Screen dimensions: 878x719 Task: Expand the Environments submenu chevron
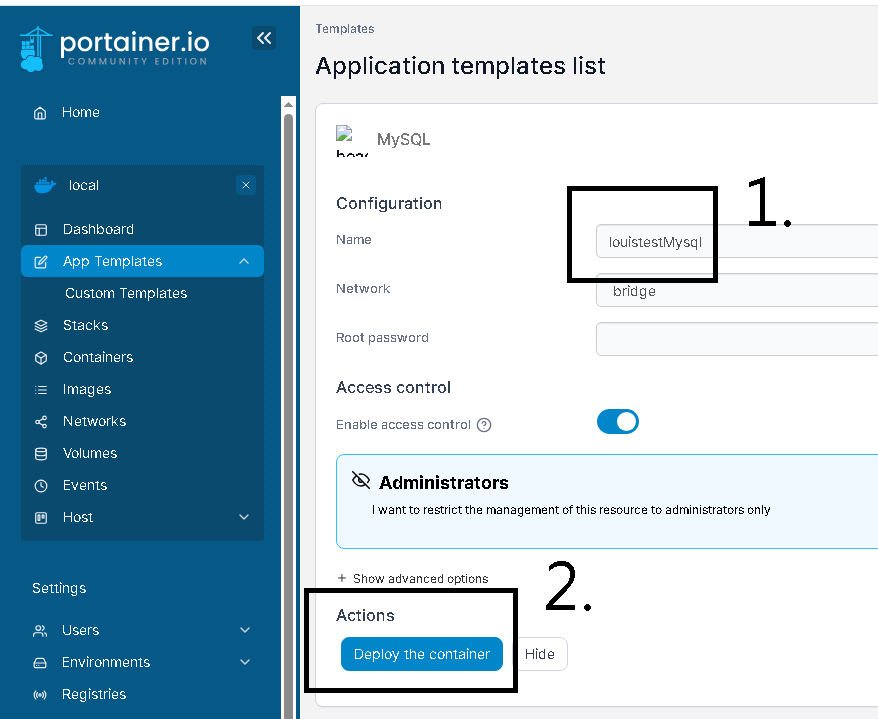245,662
